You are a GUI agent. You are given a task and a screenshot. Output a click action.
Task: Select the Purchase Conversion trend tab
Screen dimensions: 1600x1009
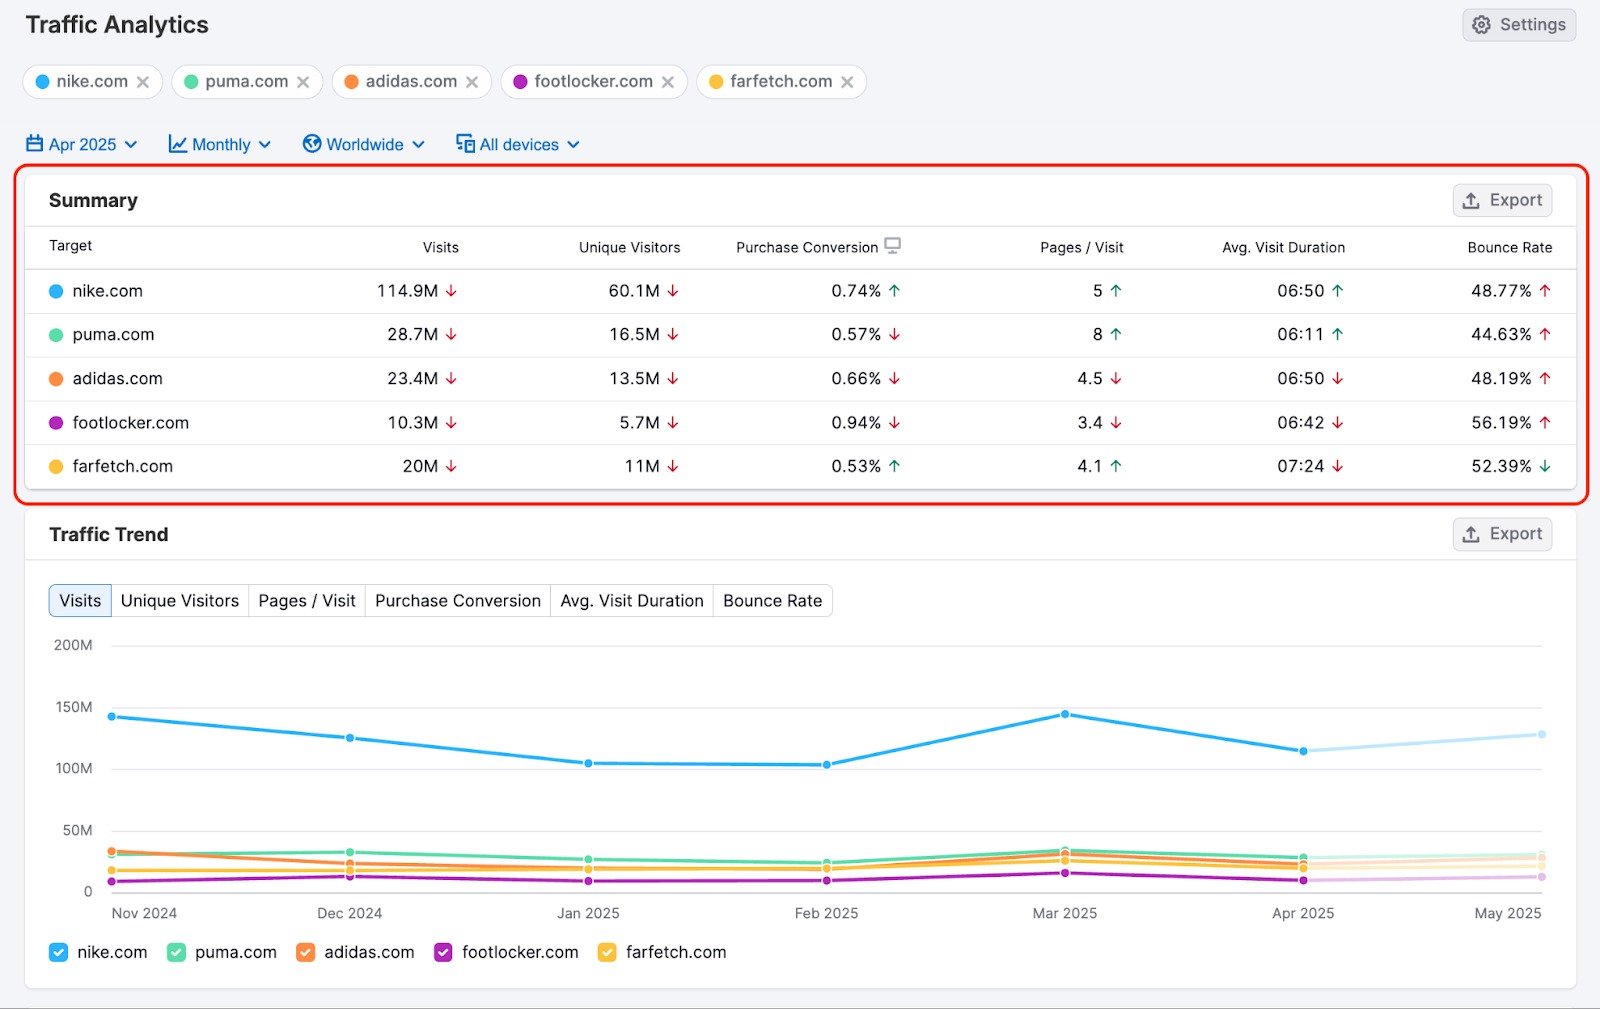(x=457, y=600)
